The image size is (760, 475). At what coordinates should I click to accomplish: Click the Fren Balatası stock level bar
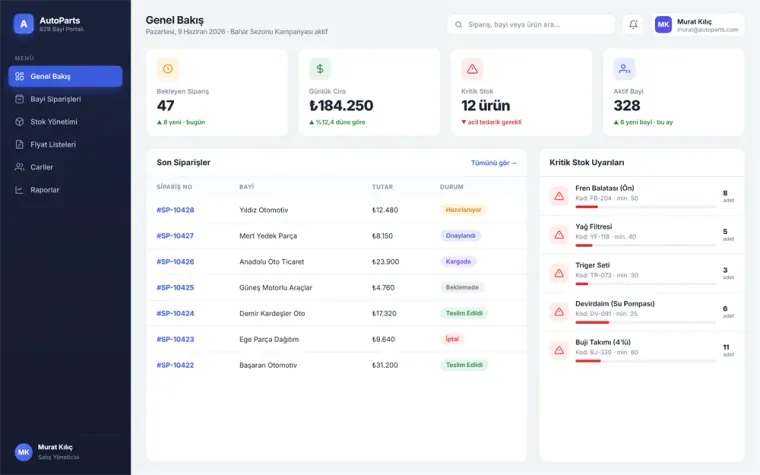[x=645, y=207]
